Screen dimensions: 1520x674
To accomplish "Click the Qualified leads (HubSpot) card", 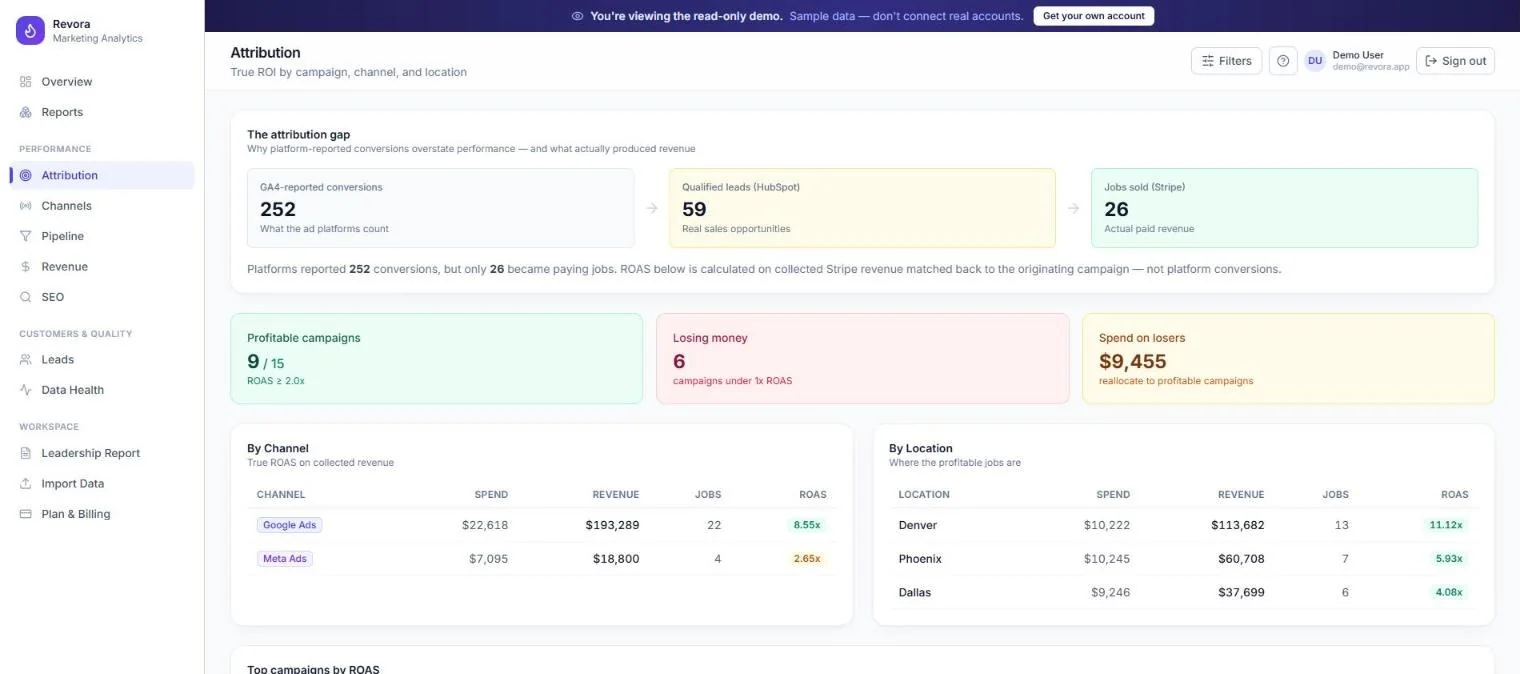I will 862,208.
